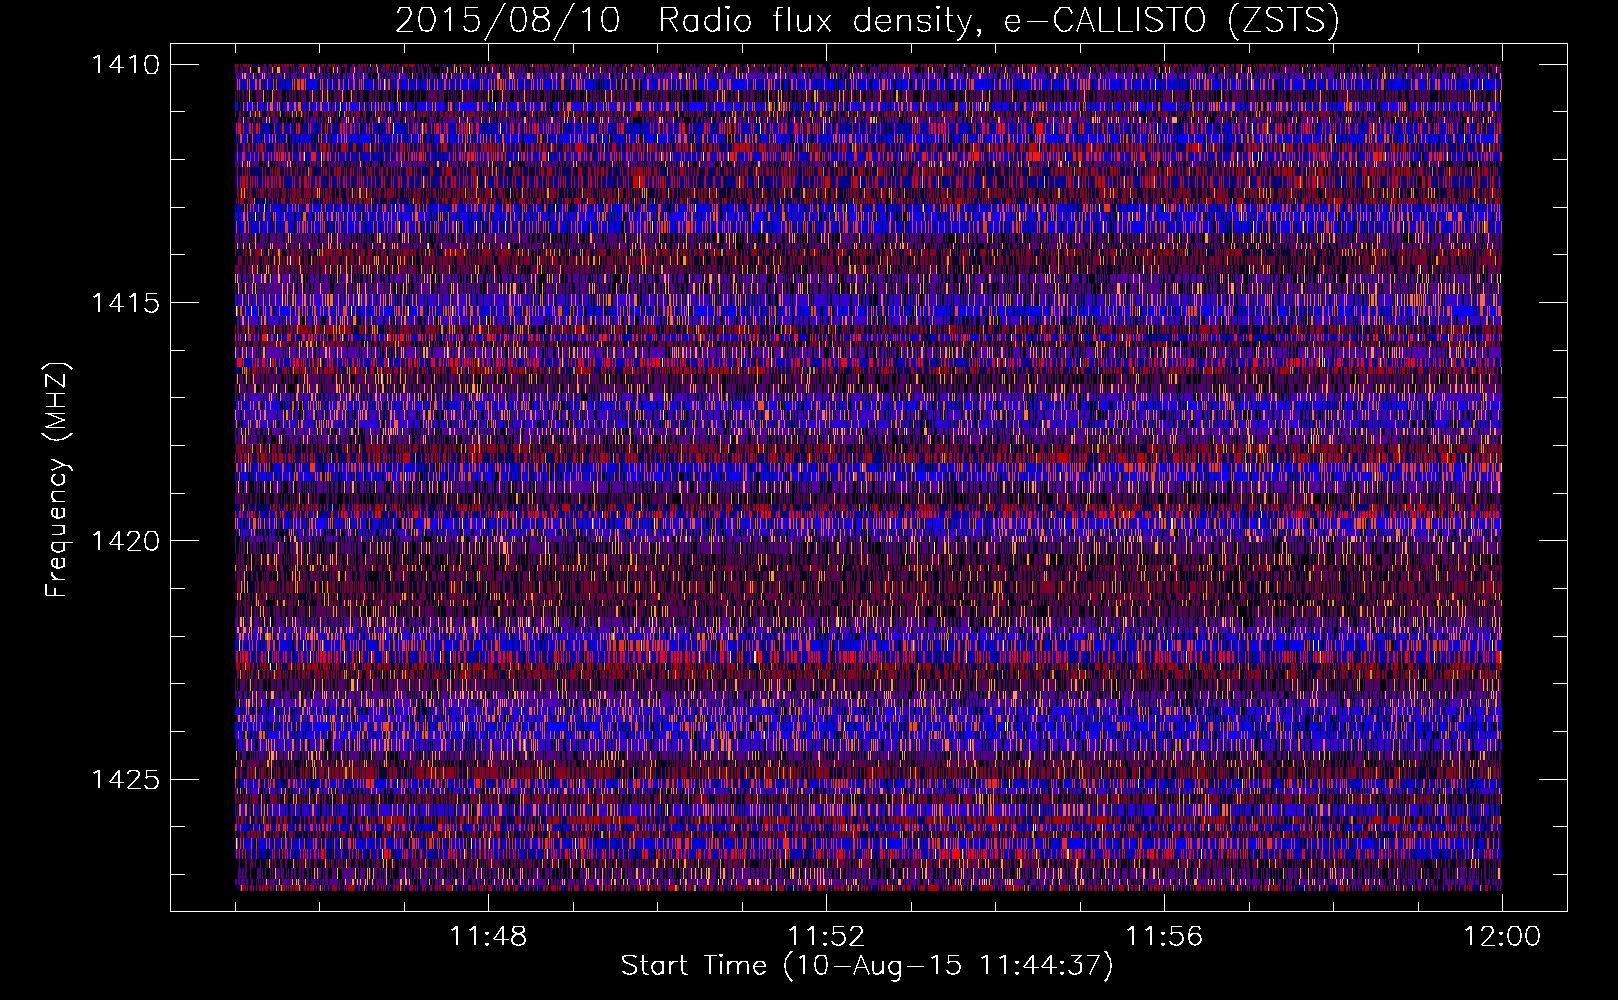The image size is (1618, 1000).
Task: Click the 11:56 time axis label
Action: 1164,937
